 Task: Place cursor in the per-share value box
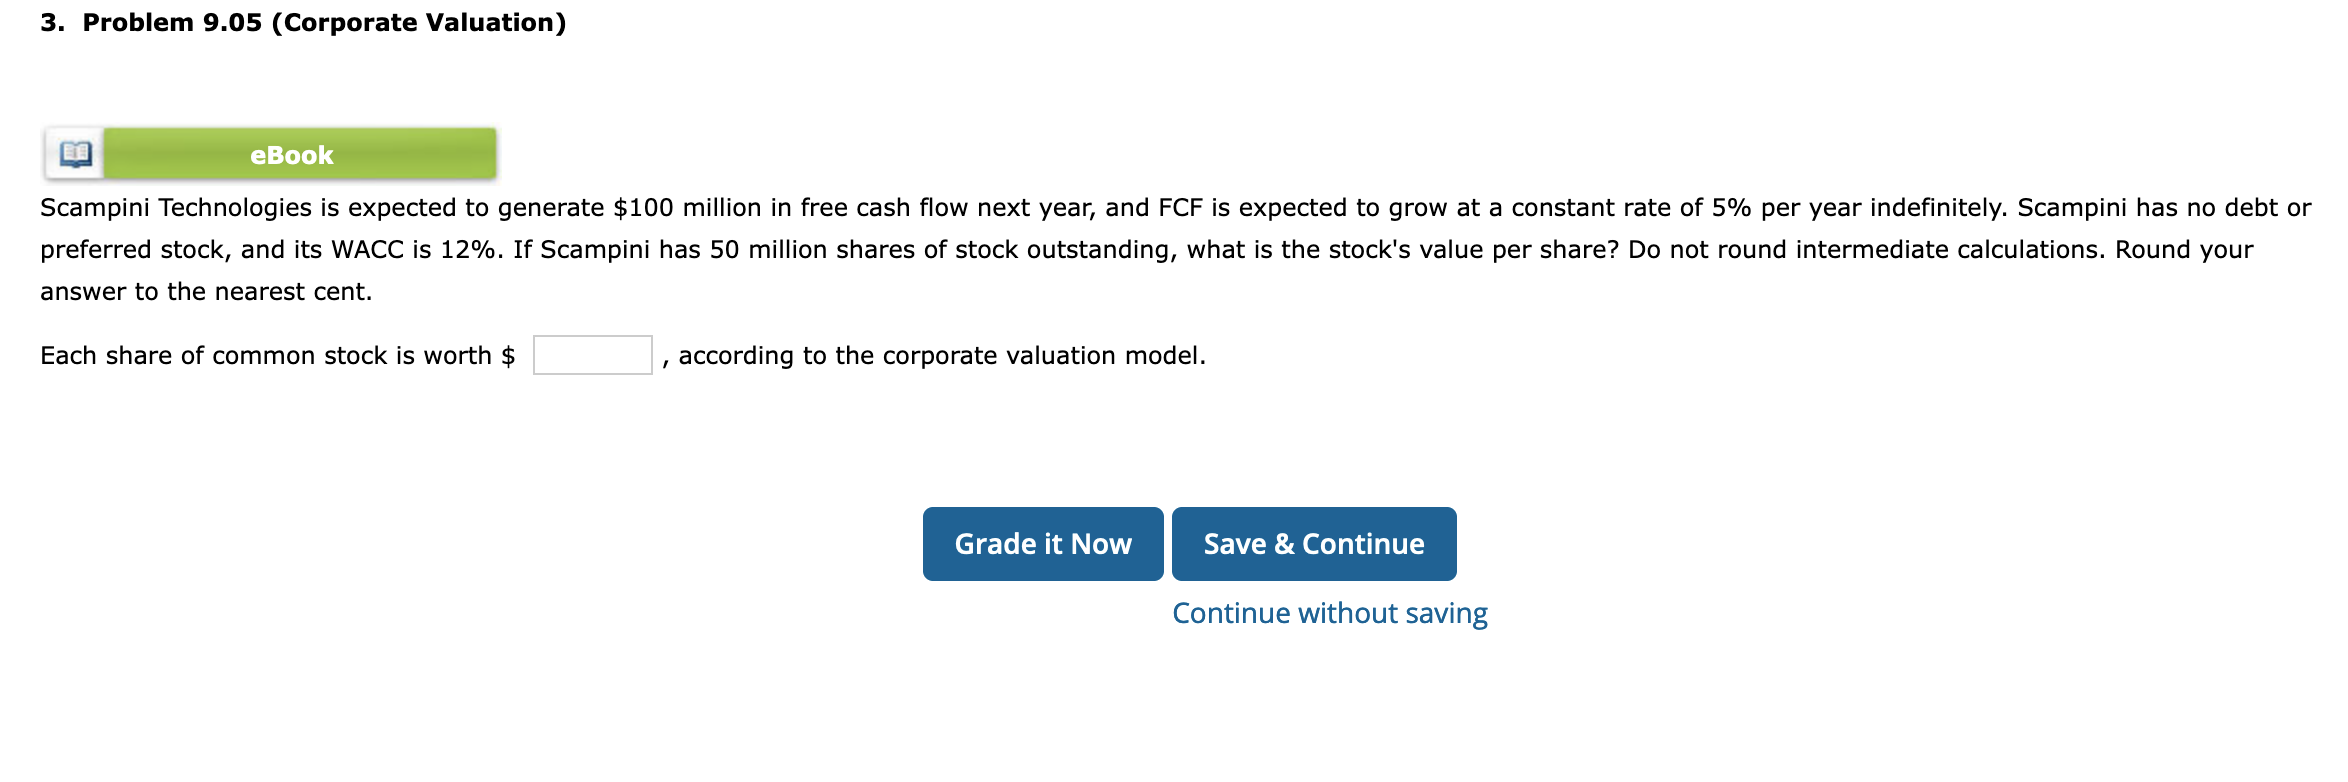591,354
